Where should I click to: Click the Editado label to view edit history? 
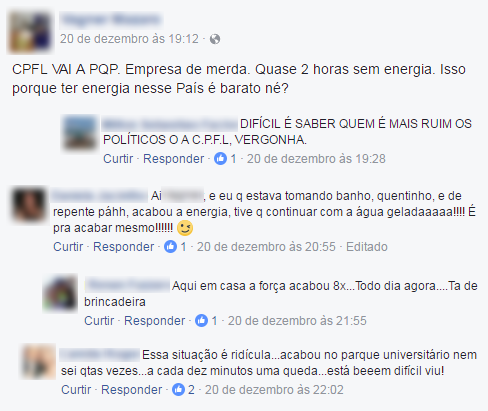tap(367, 247)
